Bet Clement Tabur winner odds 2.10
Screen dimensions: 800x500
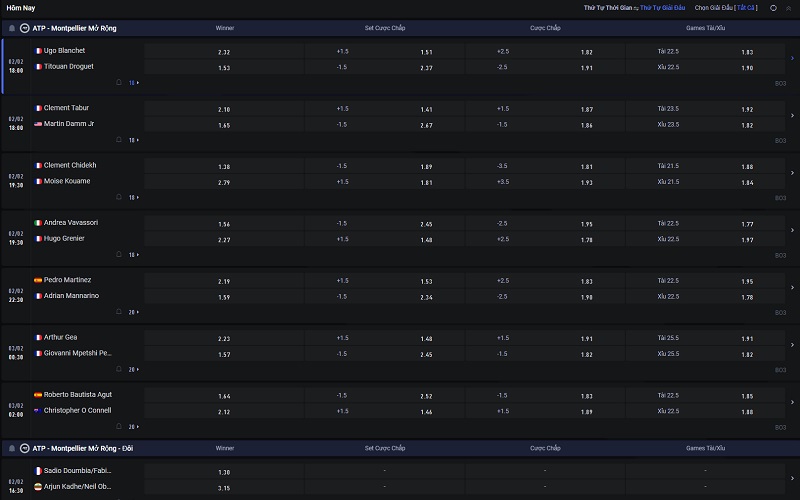(x=224, y=109)
